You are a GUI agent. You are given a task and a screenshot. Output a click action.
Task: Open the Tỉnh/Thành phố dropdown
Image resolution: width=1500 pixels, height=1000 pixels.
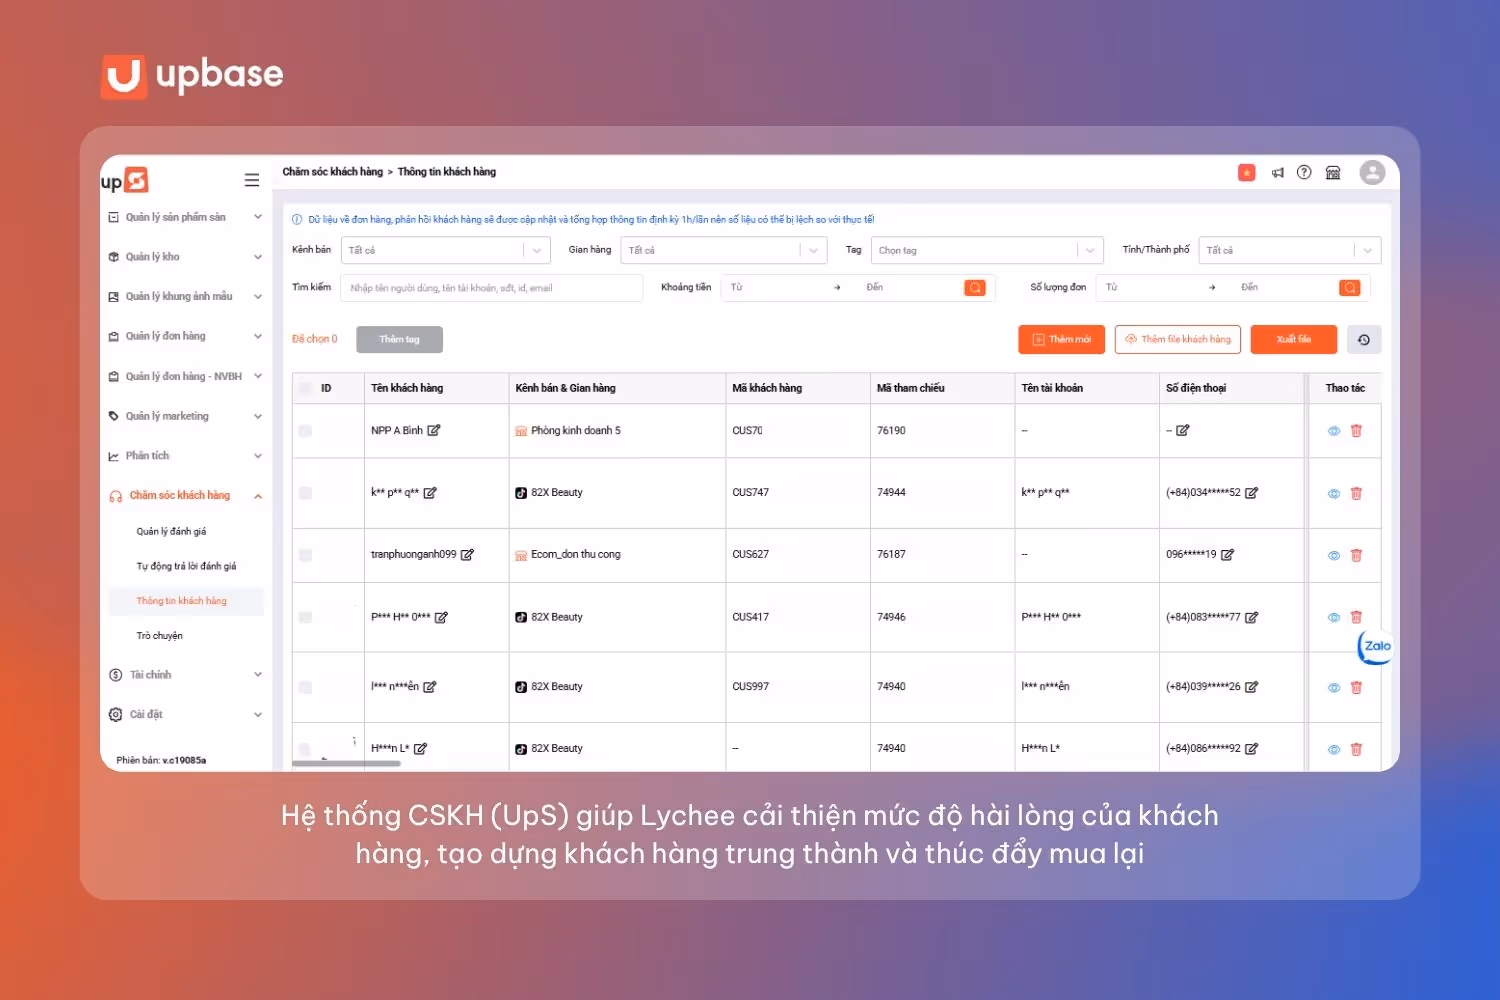(1290, 250)
